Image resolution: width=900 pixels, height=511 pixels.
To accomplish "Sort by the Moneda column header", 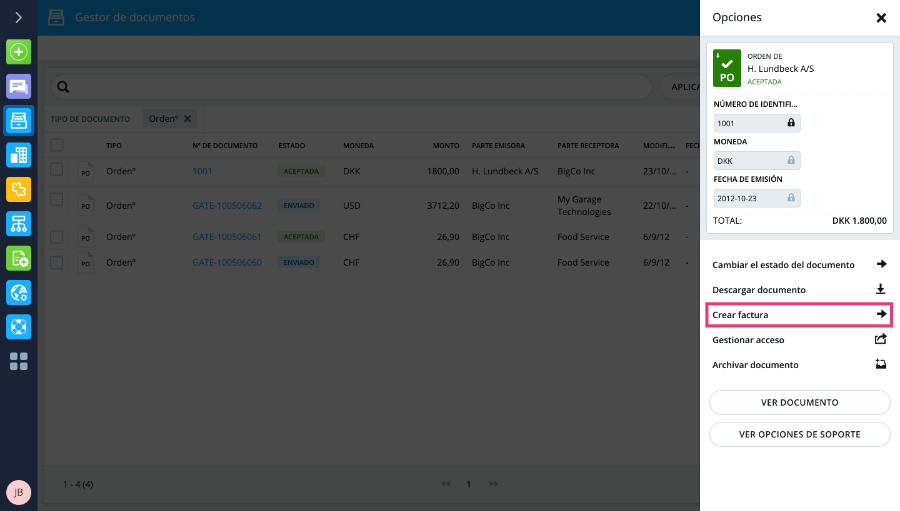I will coord(358,146).
